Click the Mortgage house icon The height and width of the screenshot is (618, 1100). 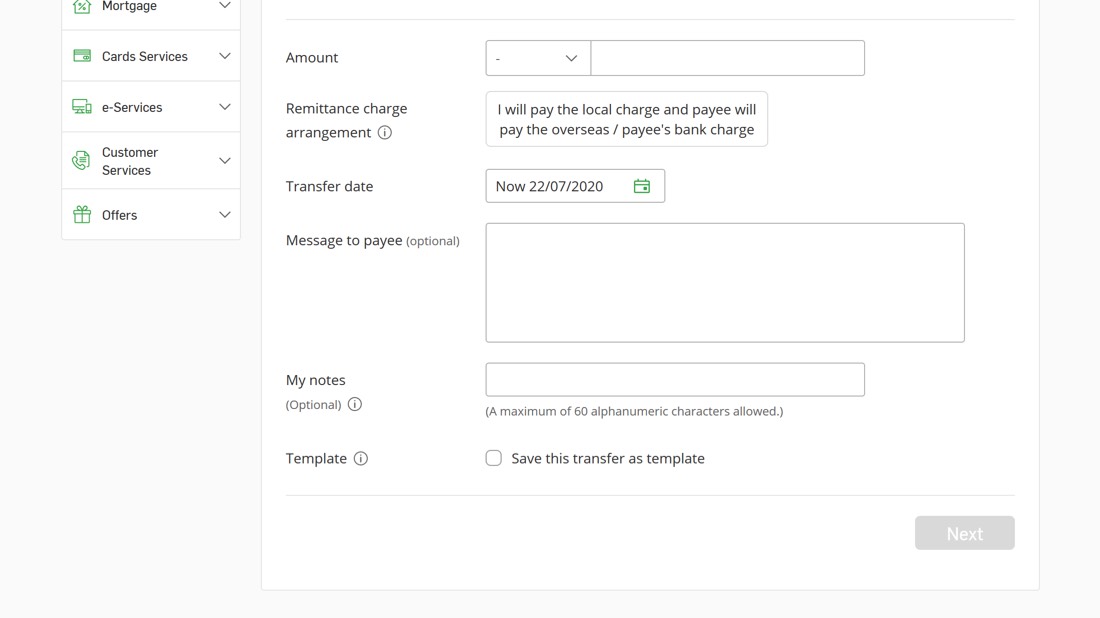[x=82, y=7]
